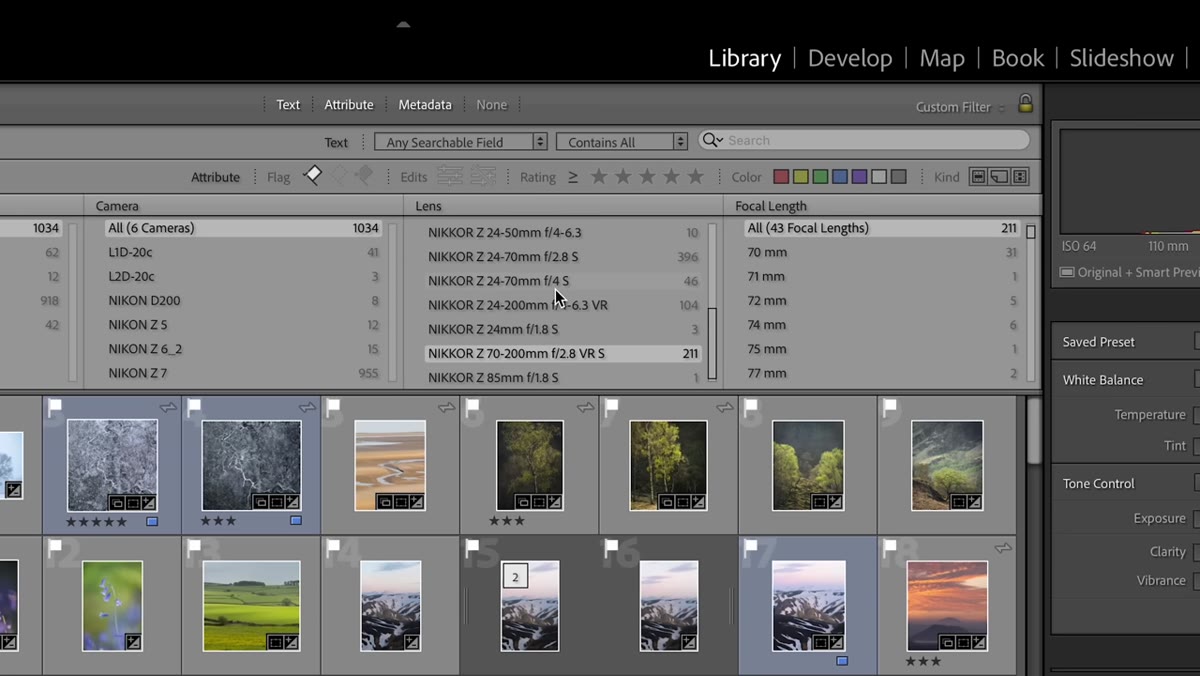The height and width of the screenshot is (676, 1200).
Task: Select L1D-20c camera row
Action: click(243, 252)
